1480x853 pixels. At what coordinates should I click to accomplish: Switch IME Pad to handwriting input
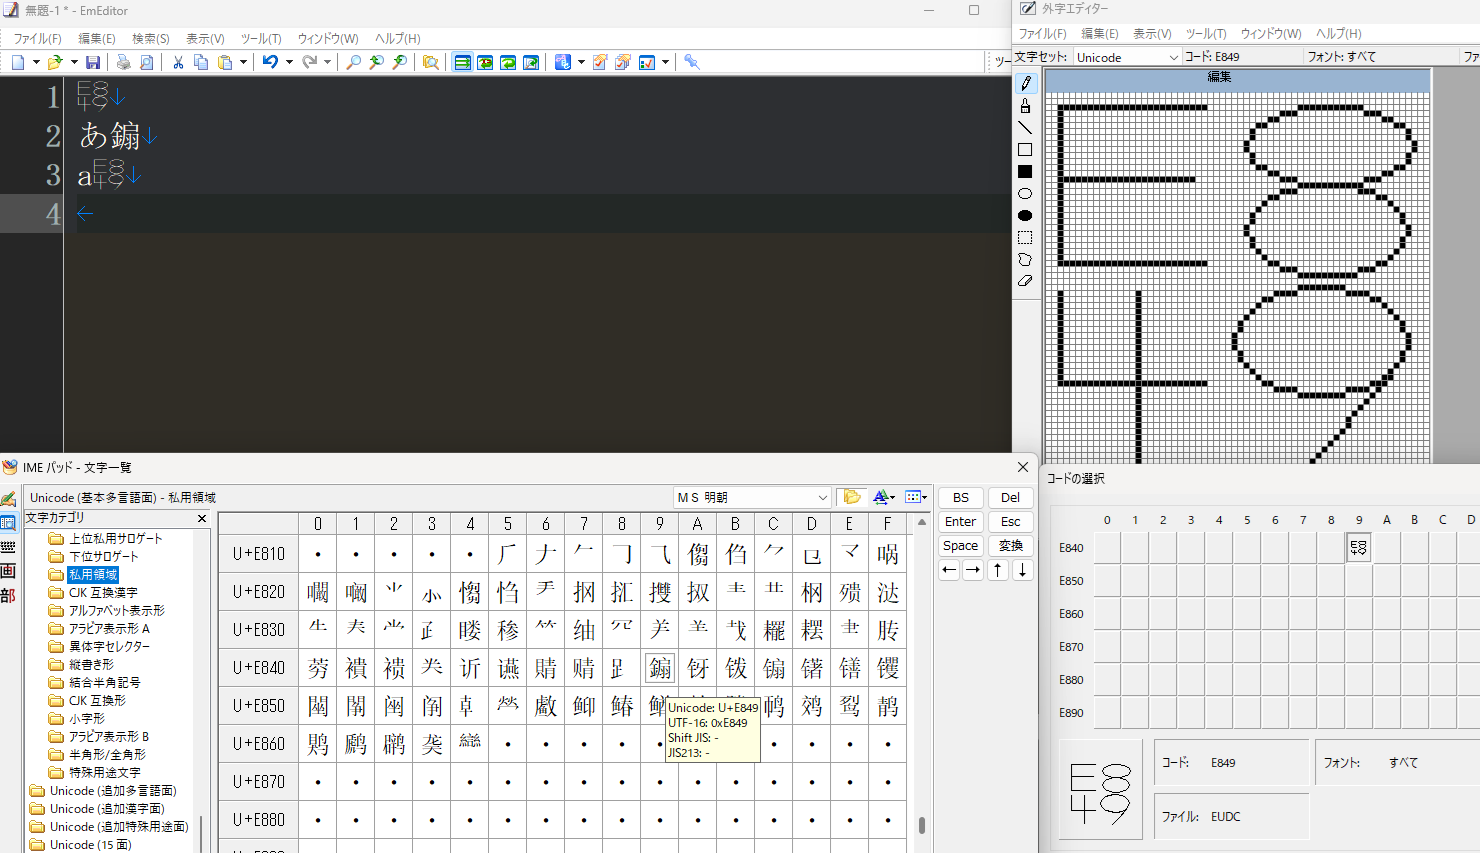[8, 498]
